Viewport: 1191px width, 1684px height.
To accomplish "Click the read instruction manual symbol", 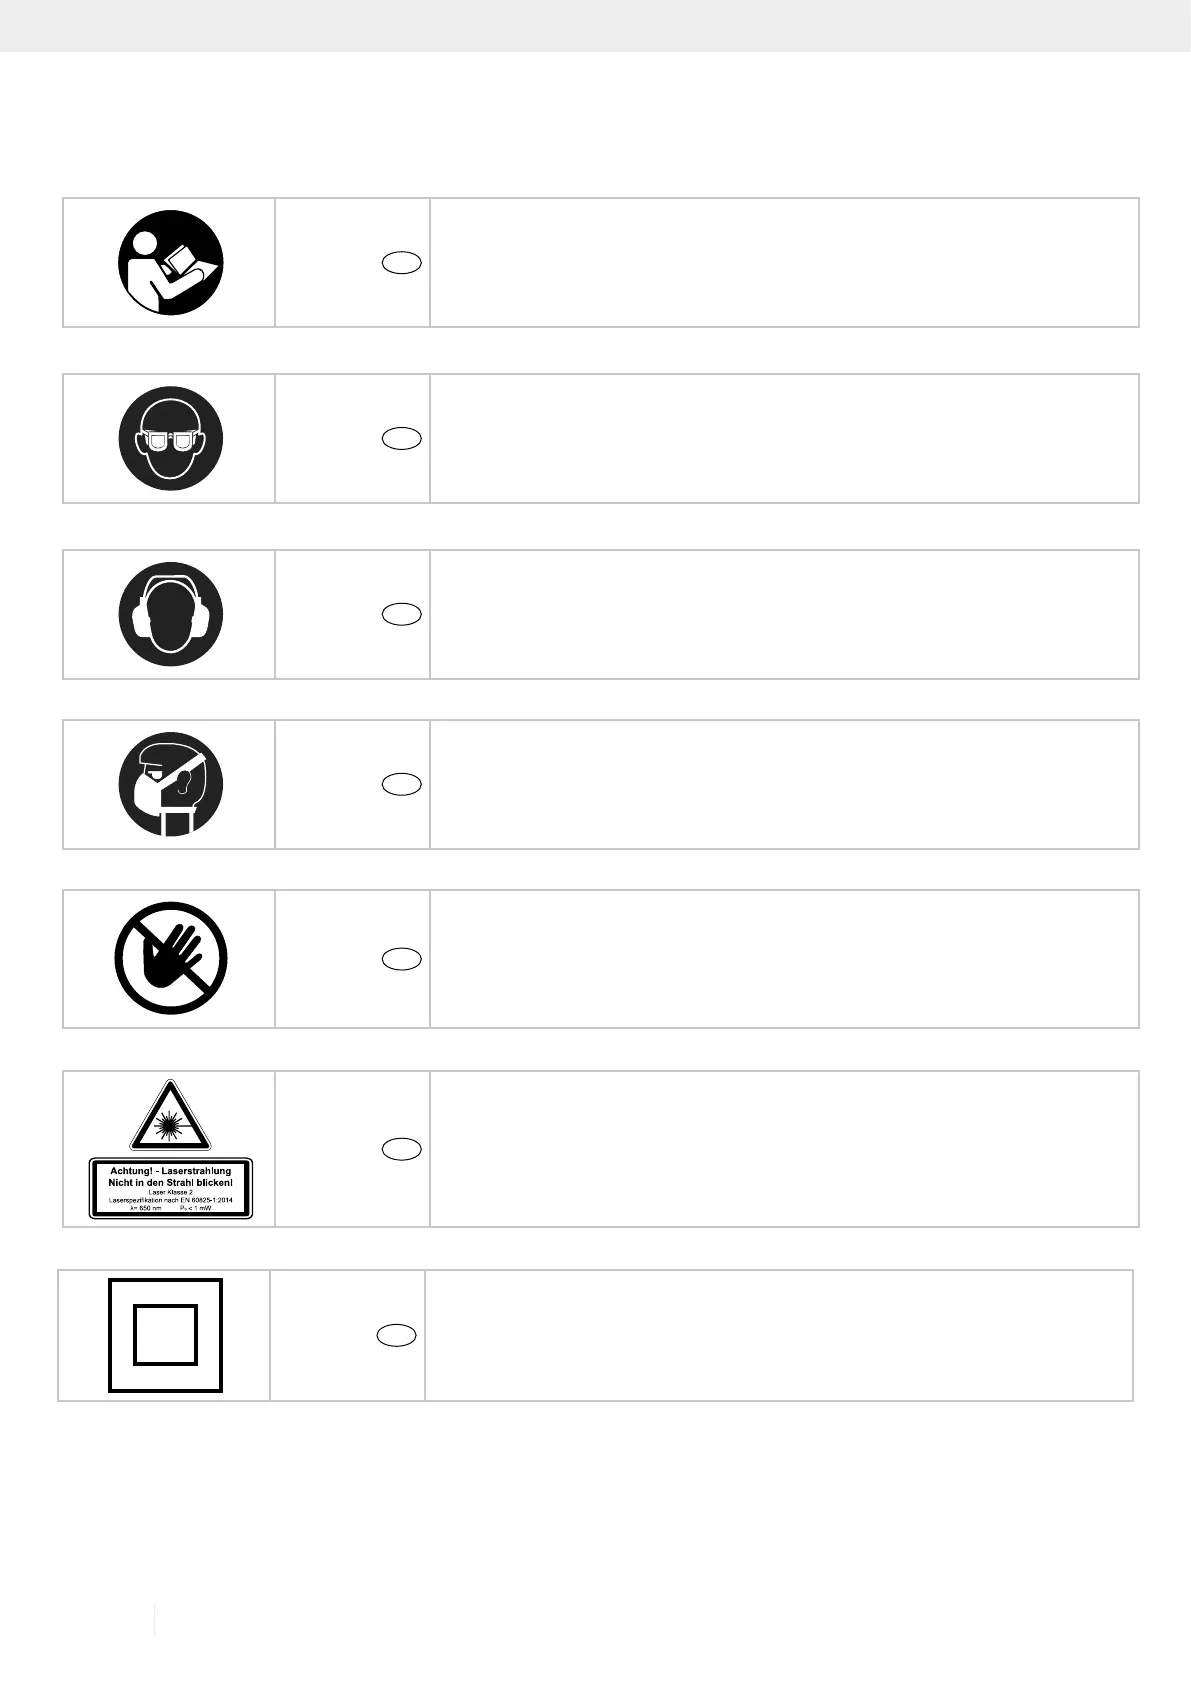I will click(x=170, y=262).
